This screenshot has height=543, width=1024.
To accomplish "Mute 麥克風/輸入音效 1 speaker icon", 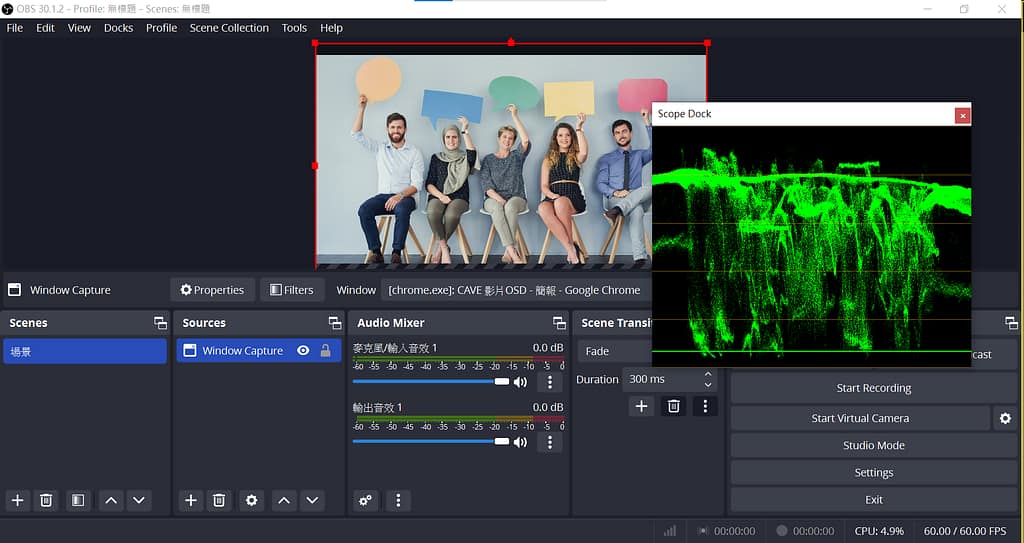I will [520, 382].
